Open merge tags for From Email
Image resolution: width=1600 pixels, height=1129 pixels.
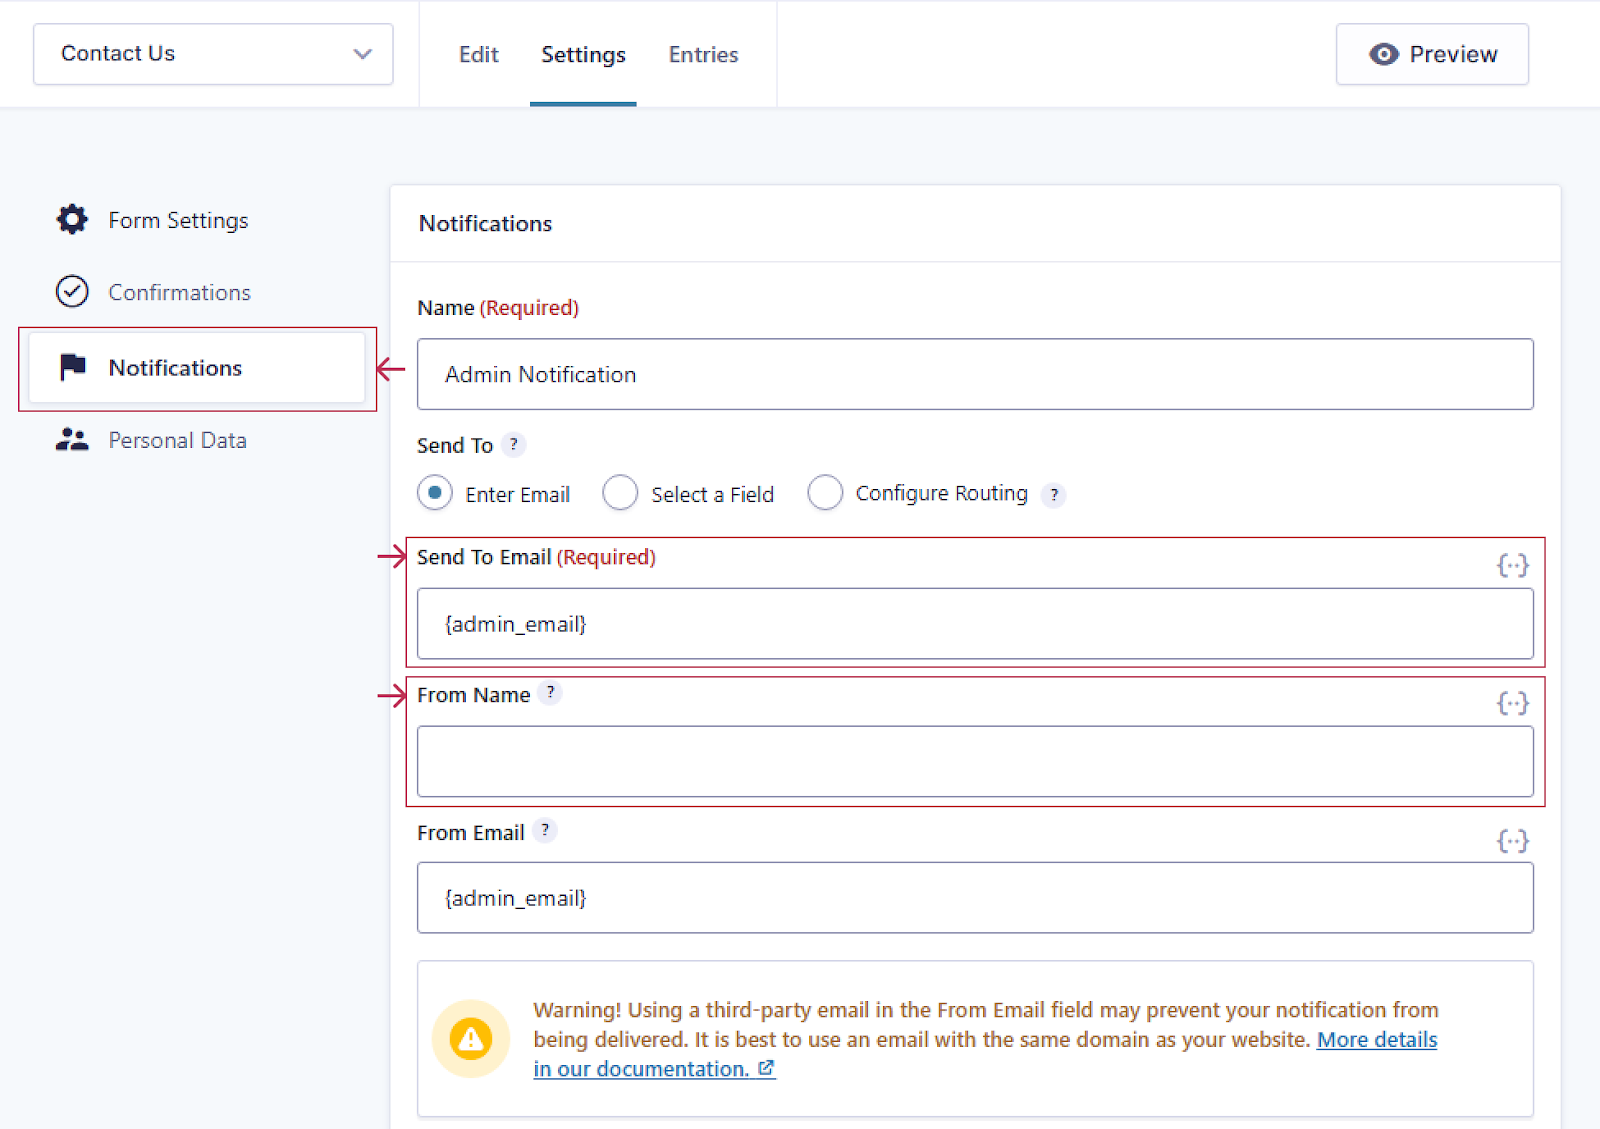[x=1512, y=841]
